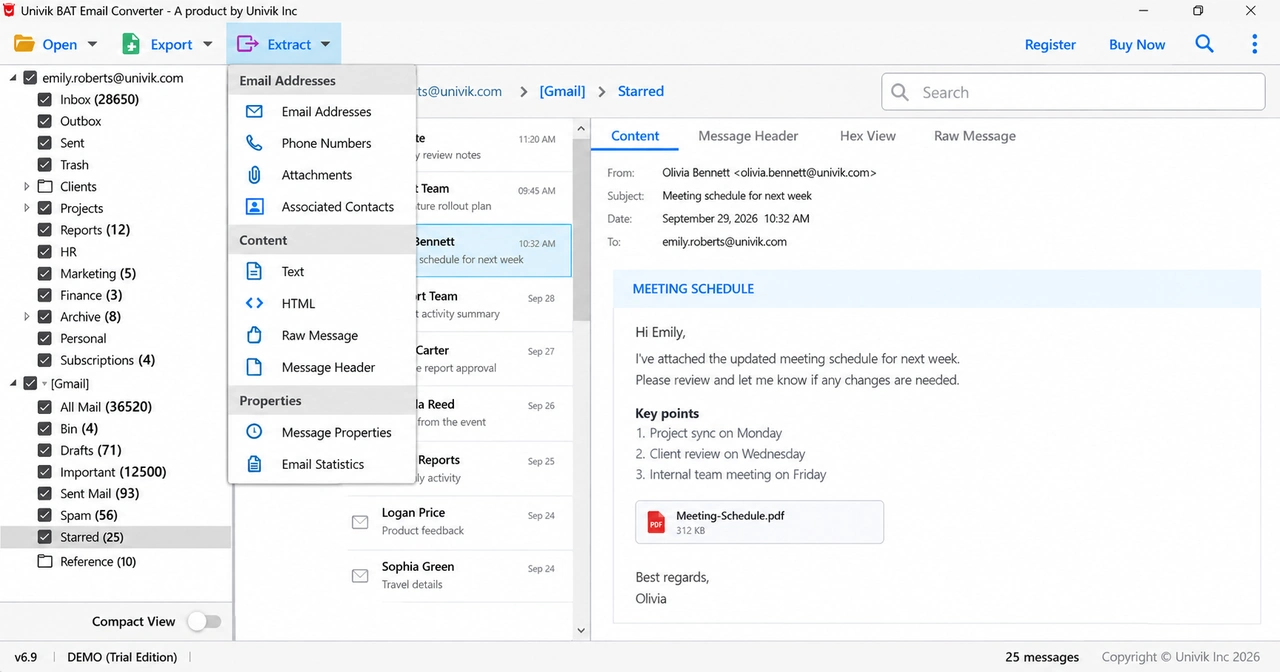Screen dimensions: 1280x672
Task: Select the Drafts (71) folder
Action: (91, 450)
